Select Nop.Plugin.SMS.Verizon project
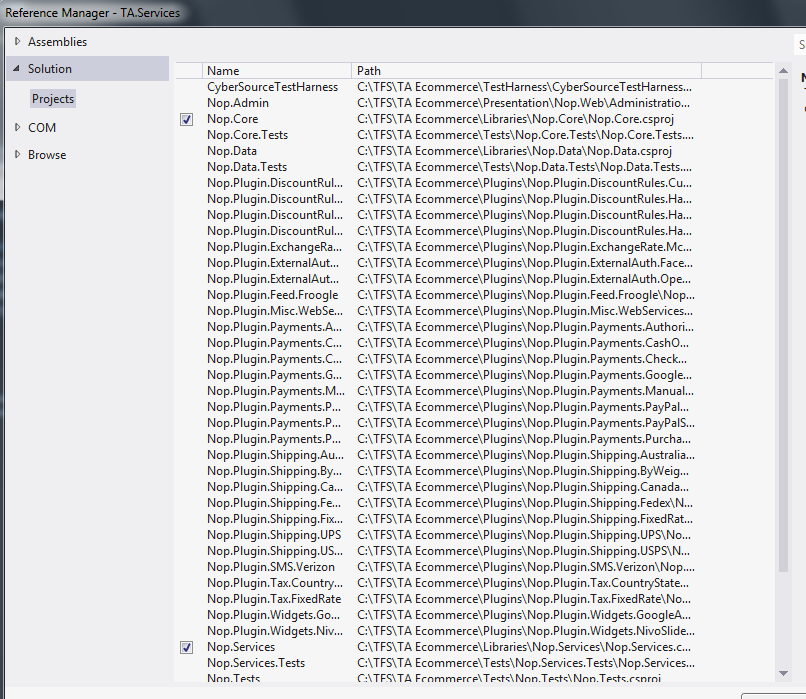This screenshot has height=699, width=806. 271,566
